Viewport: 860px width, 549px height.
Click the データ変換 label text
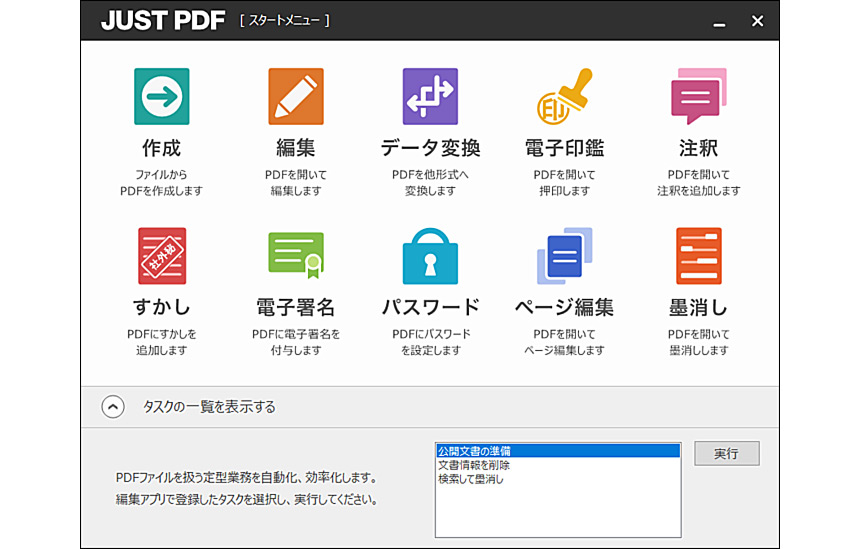click(x=431, y=148)
